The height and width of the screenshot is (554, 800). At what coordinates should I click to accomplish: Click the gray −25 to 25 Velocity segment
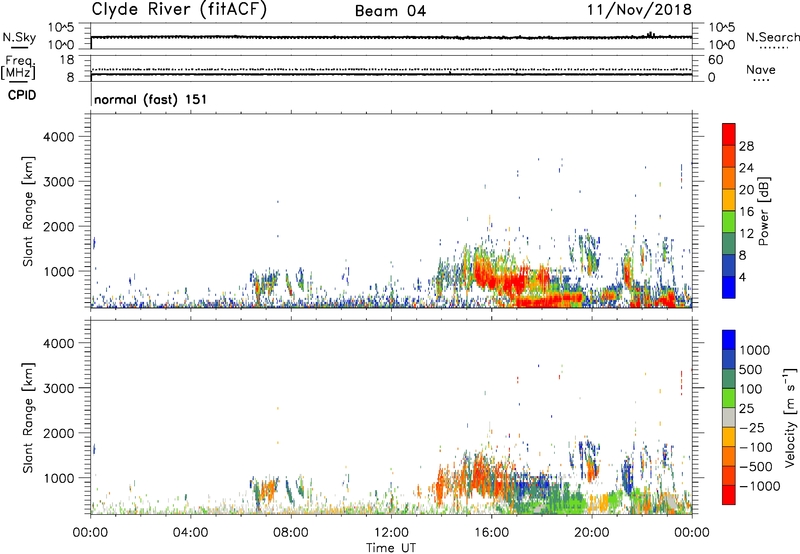tap(729, 417)
